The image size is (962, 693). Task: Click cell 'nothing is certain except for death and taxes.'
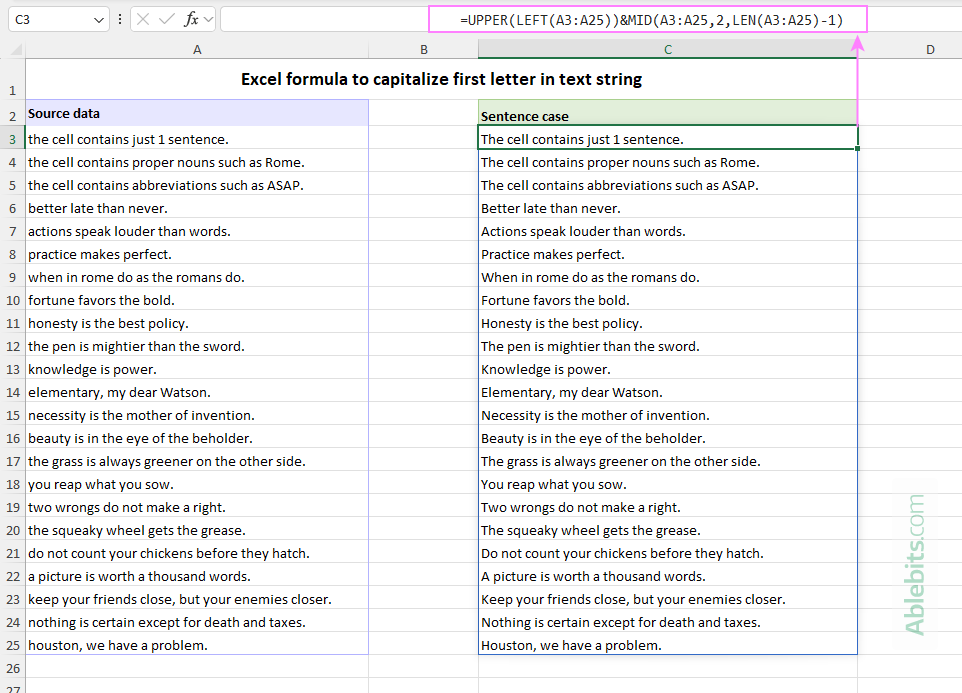[197, 622]
